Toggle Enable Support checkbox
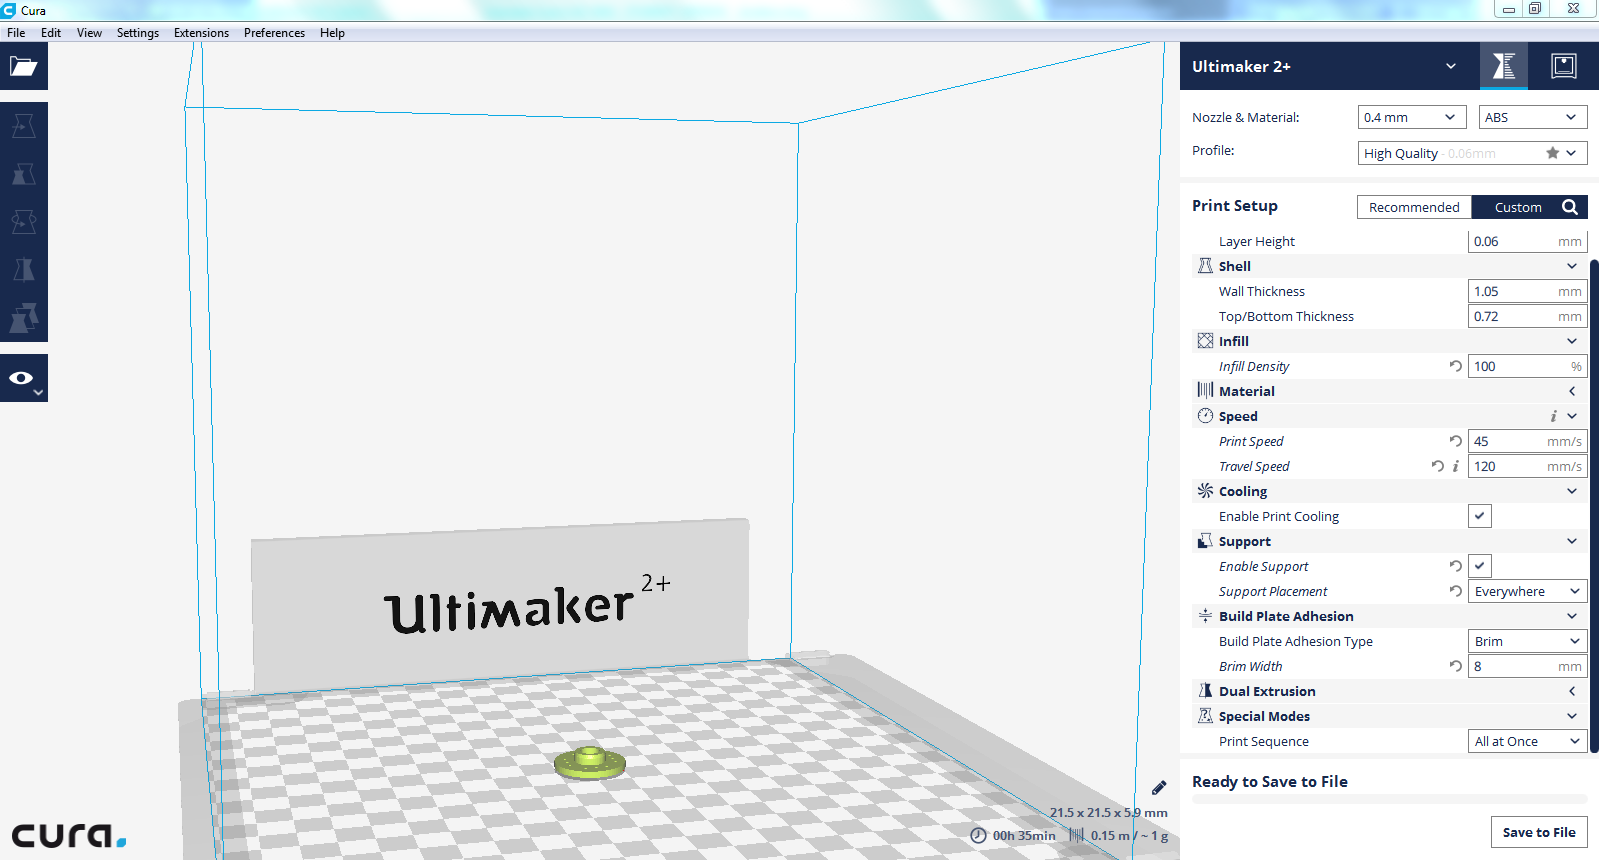The image size is (1599, 860). click(x=1480, y=566)
